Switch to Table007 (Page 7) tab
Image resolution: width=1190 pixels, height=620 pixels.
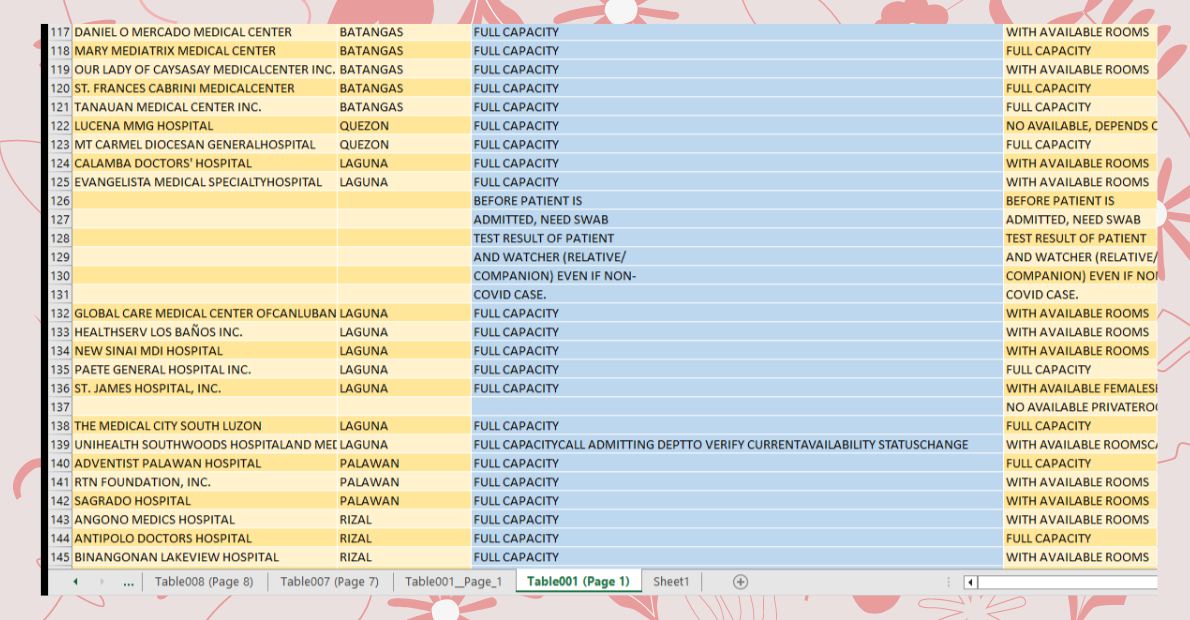tap(329, 581)
